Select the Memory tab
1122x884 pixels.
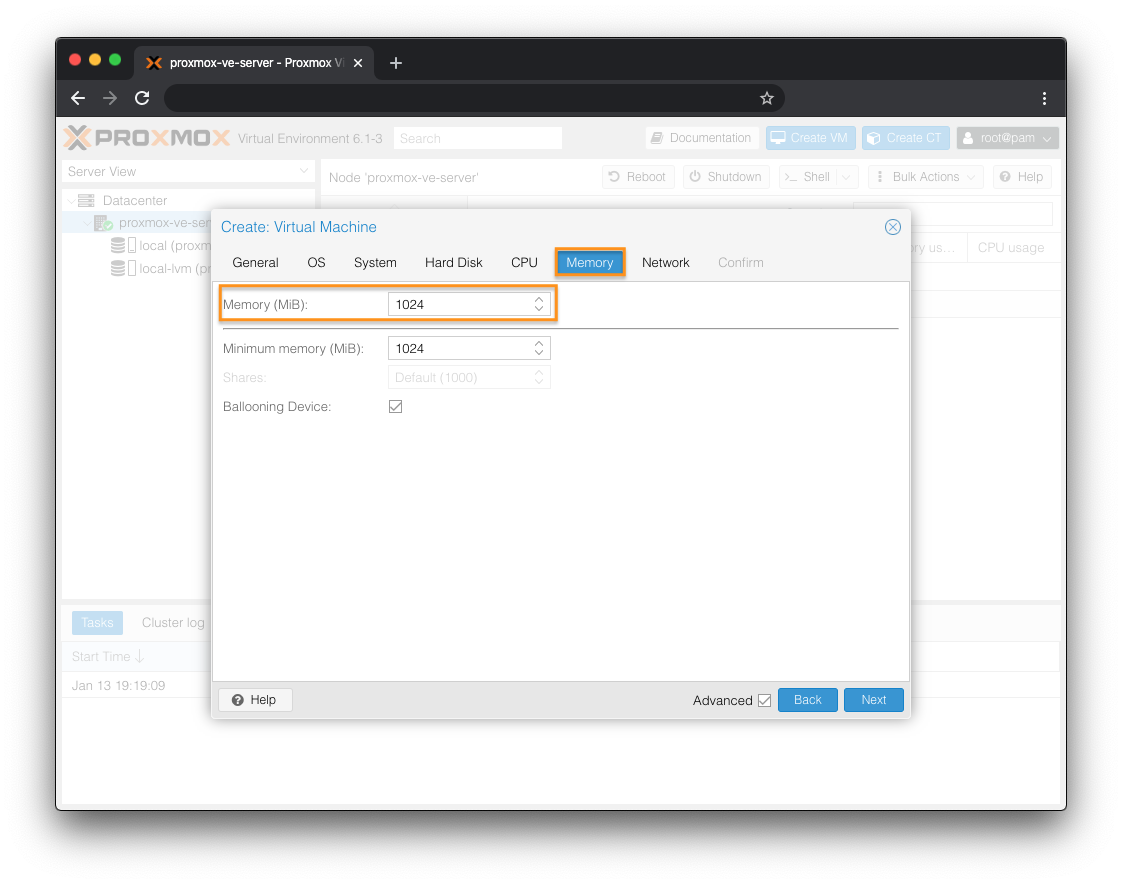click(x=590, y=263)
